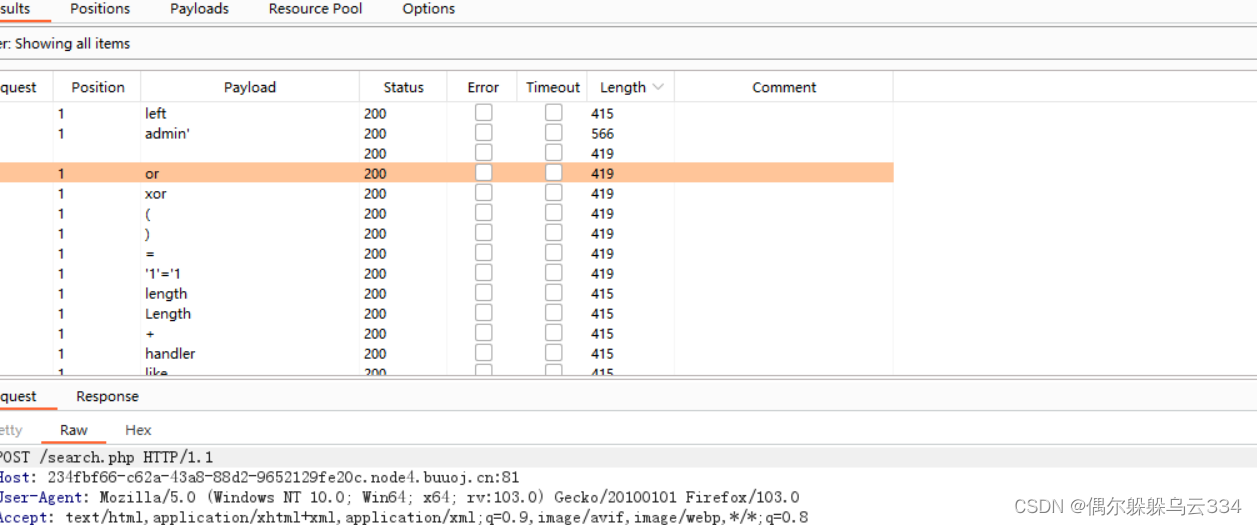Select the ')' payload cell
1257x525 pixels.
tap(250, 233)
